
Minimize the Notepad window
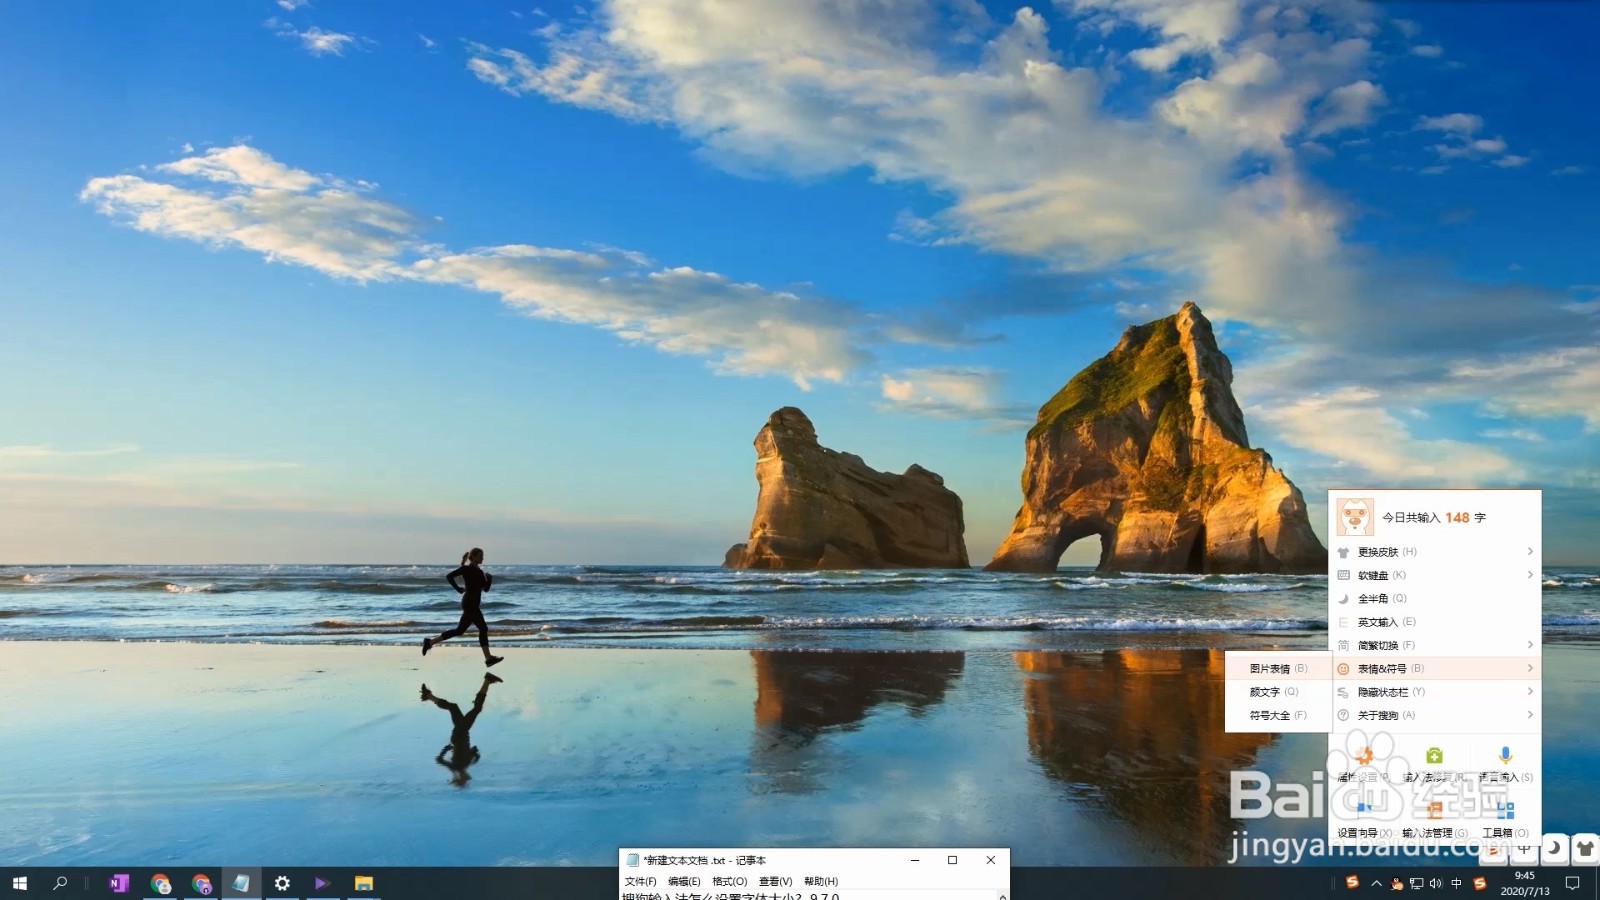tap(915, 860)
